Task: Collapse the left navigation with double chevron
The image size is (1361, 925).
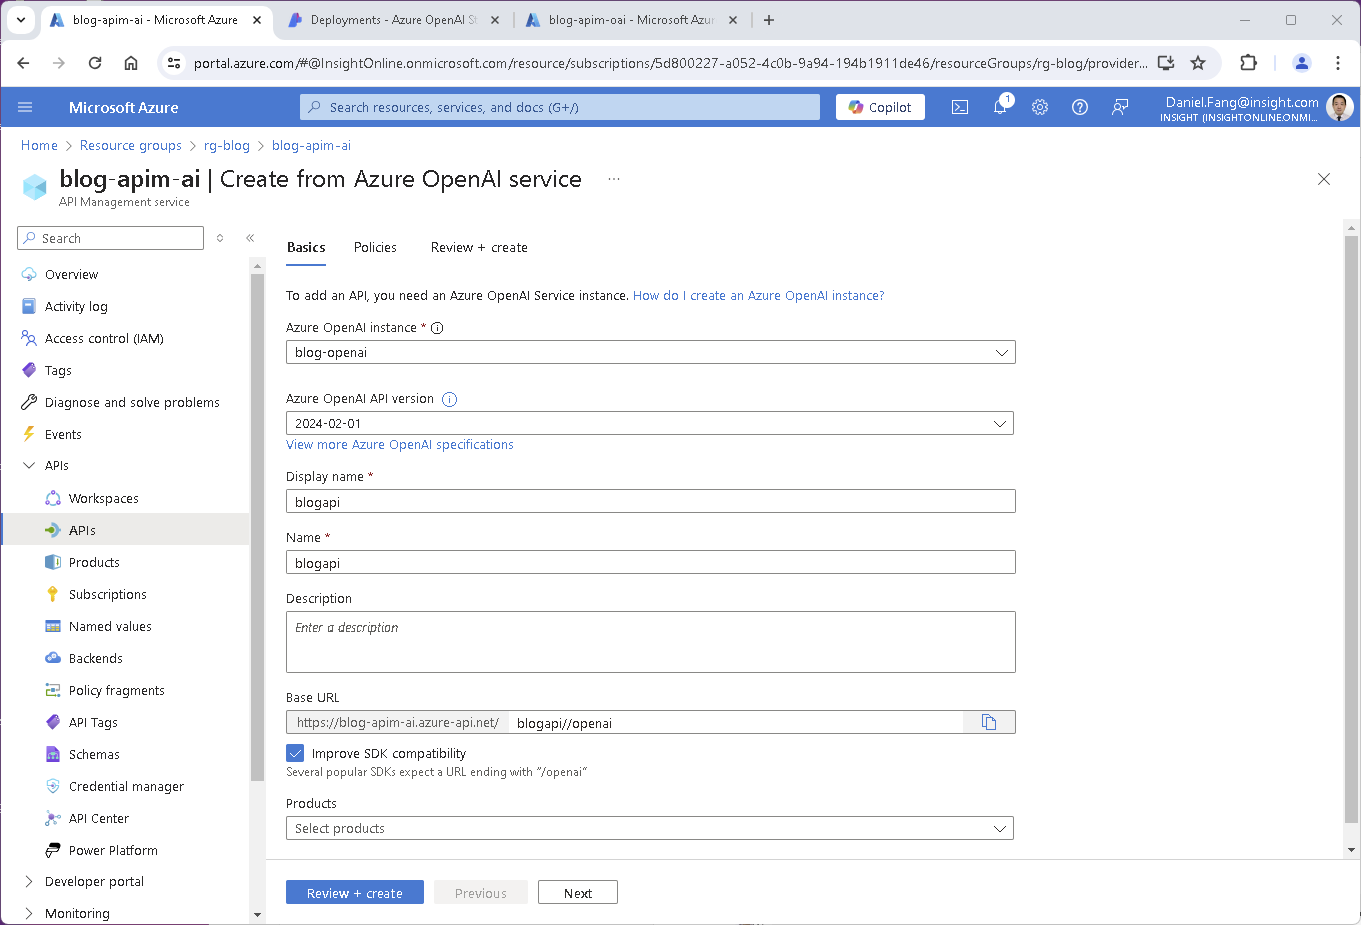Action: click(250, 238)
